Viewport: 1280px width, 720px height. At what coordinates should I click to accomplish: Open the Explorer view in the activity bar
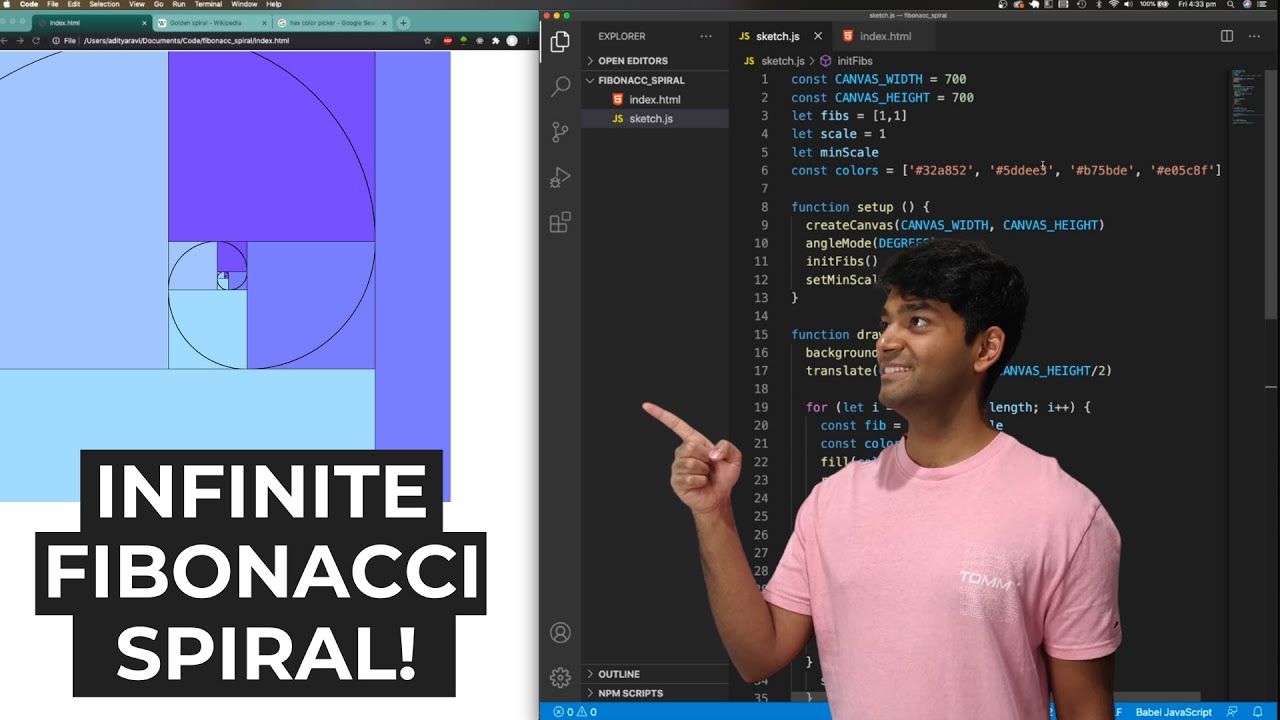click(560, 41)
